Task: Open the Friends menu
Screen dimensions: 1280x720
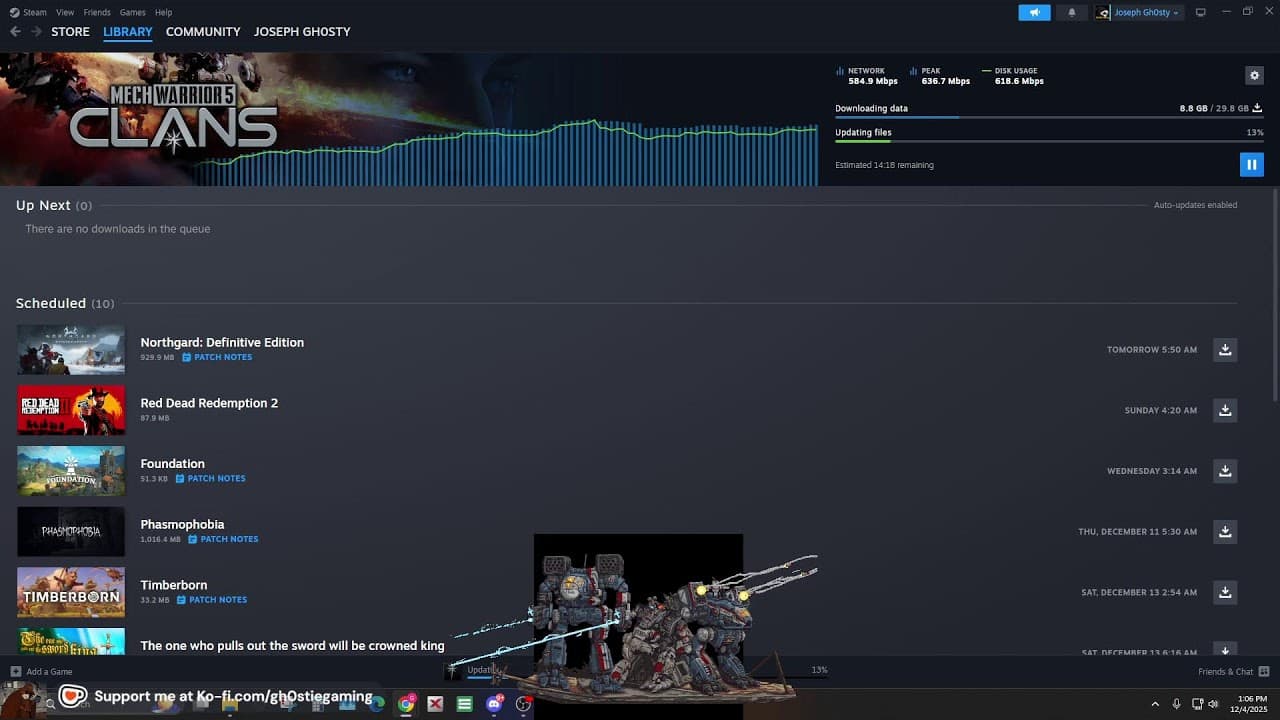Action: pos(97,12)
